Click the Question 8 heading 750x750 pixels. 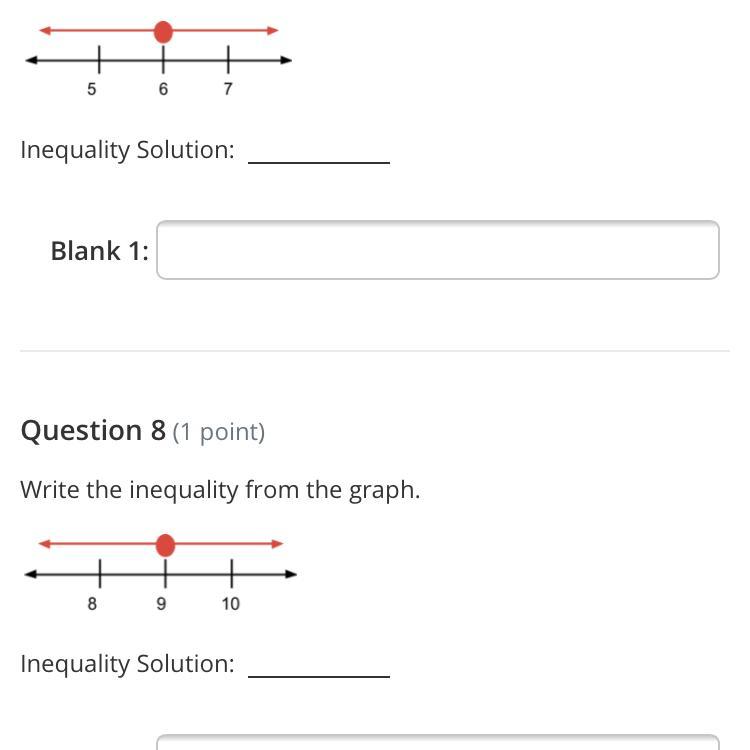[93, 431]
